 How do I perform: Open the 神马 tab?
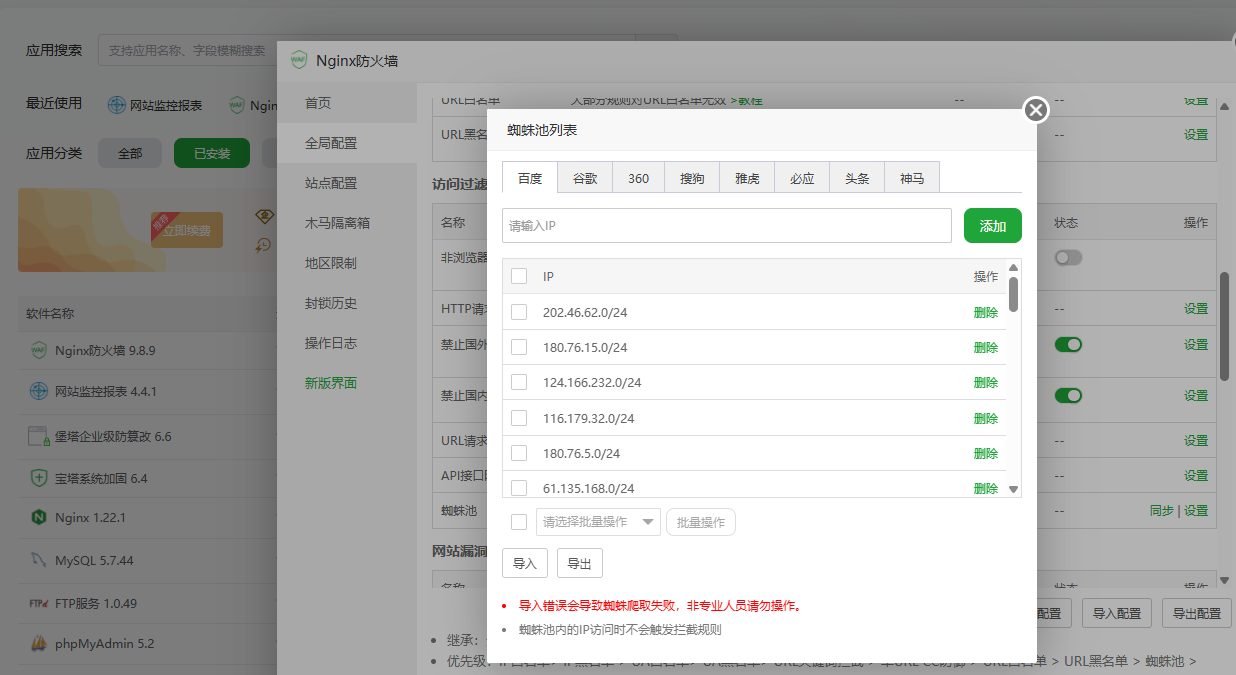tap(912, 178)
